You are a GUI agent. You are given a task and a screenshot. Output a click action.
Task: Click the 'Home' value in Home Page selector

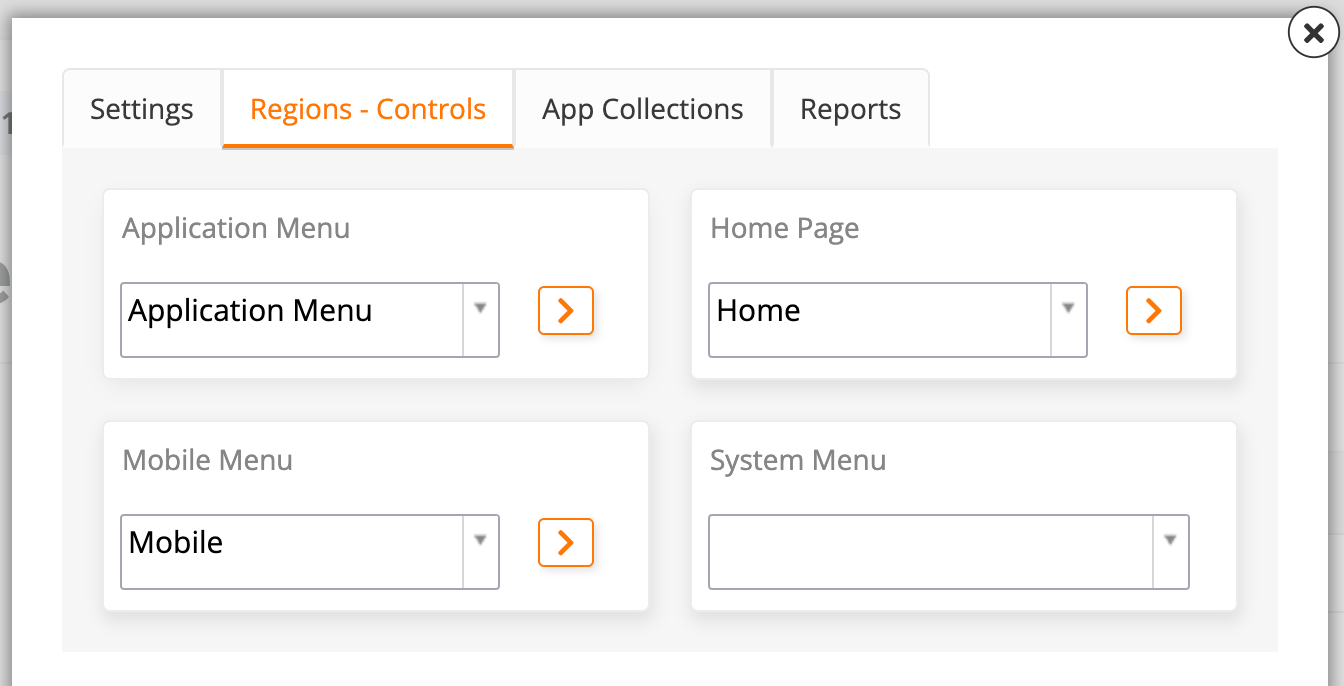(x=758, y=311)
